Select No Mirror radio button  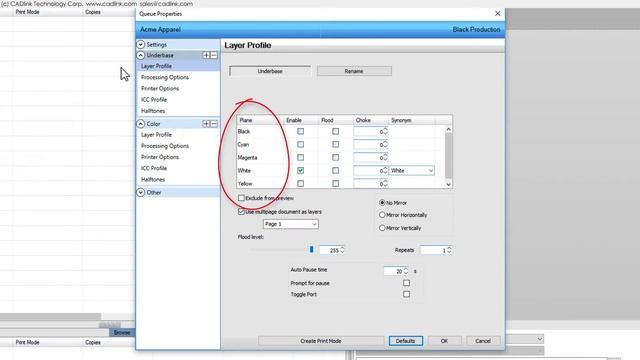[x=382, y=202]
